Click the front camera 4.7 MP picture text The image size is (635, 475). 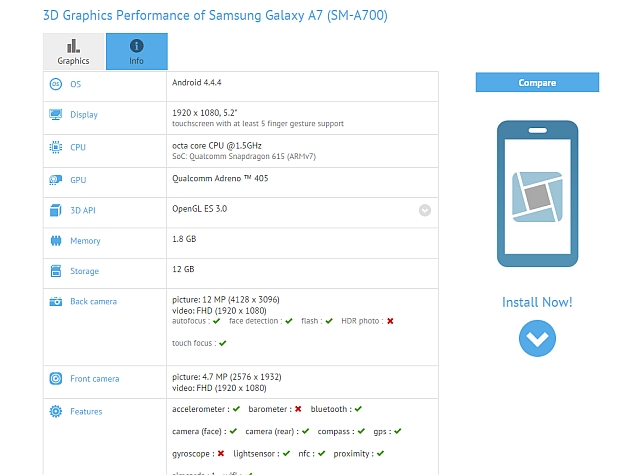(226, 377)
